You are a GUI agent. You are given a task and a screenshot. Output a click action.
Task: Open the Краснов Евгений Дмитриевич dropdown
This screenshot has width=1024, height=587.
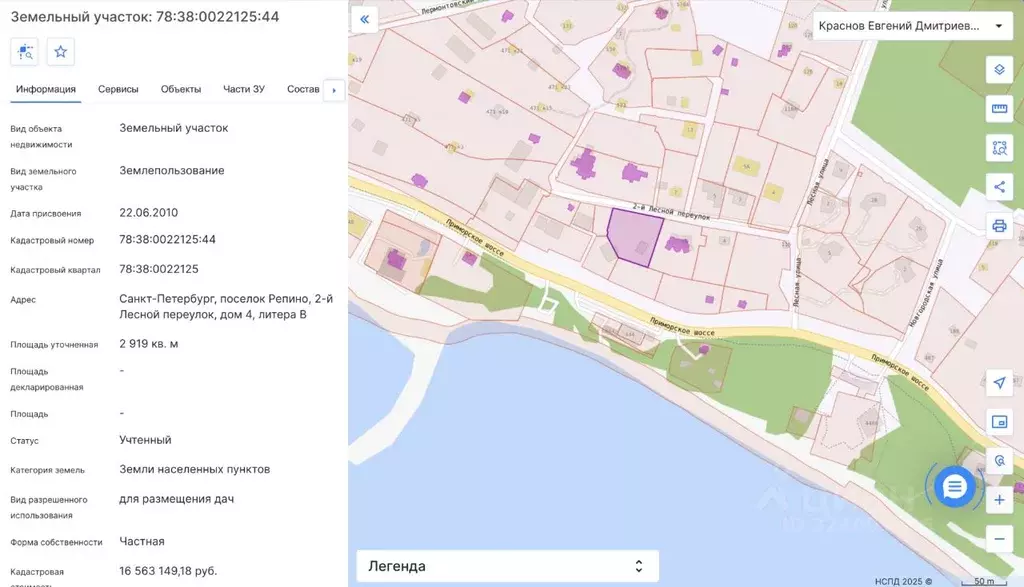tap(908, 25)
